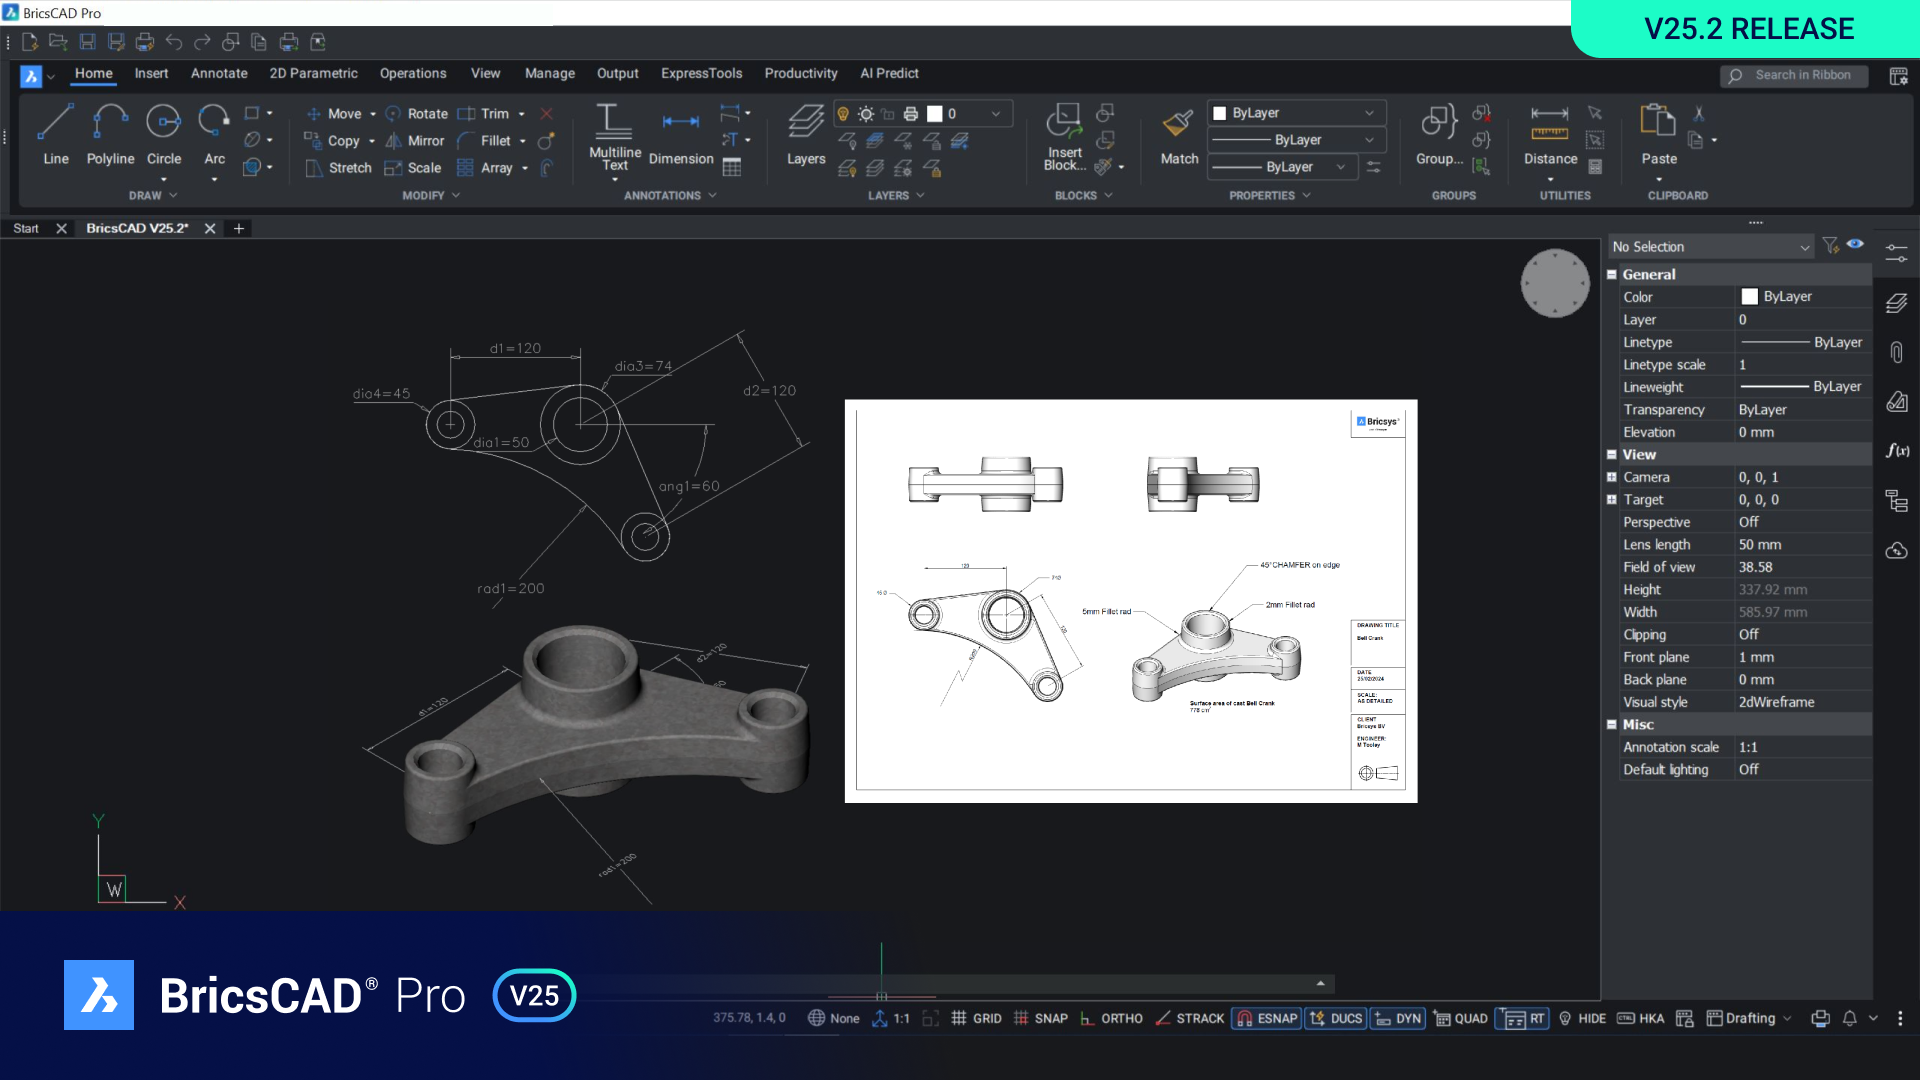Disable ESNAP in the status bar
1920x1080 pixels.
[1267, 1018]
